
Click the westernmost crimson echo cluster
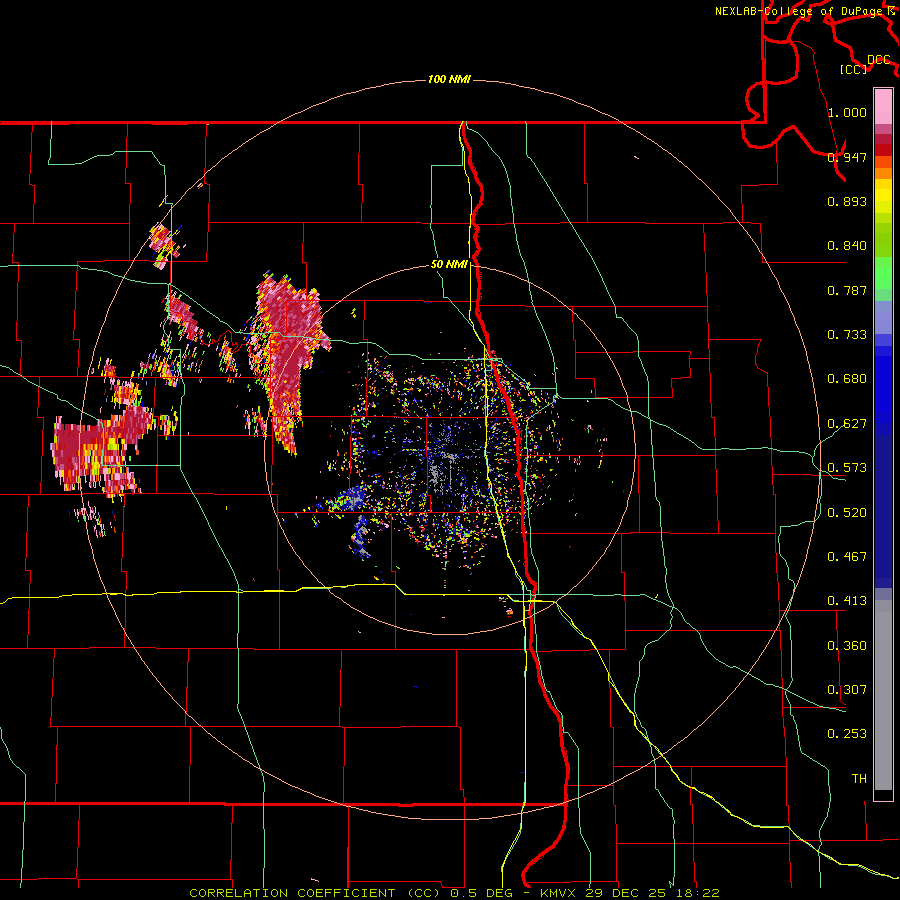coord(100,451)
